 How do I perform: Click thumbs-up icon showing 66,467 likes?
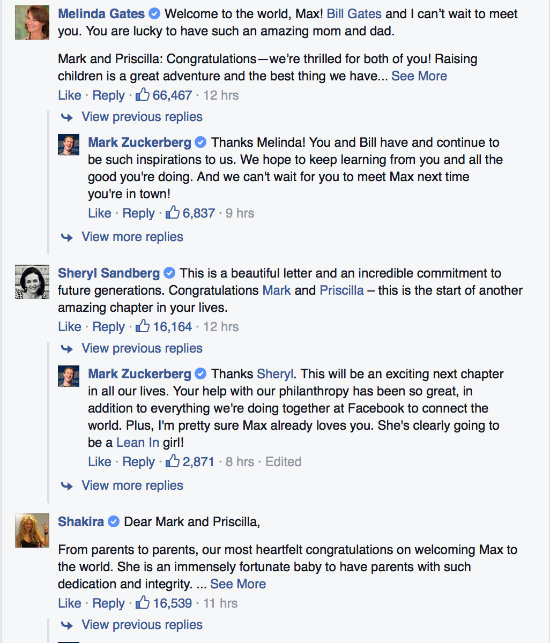coord(142,95)
